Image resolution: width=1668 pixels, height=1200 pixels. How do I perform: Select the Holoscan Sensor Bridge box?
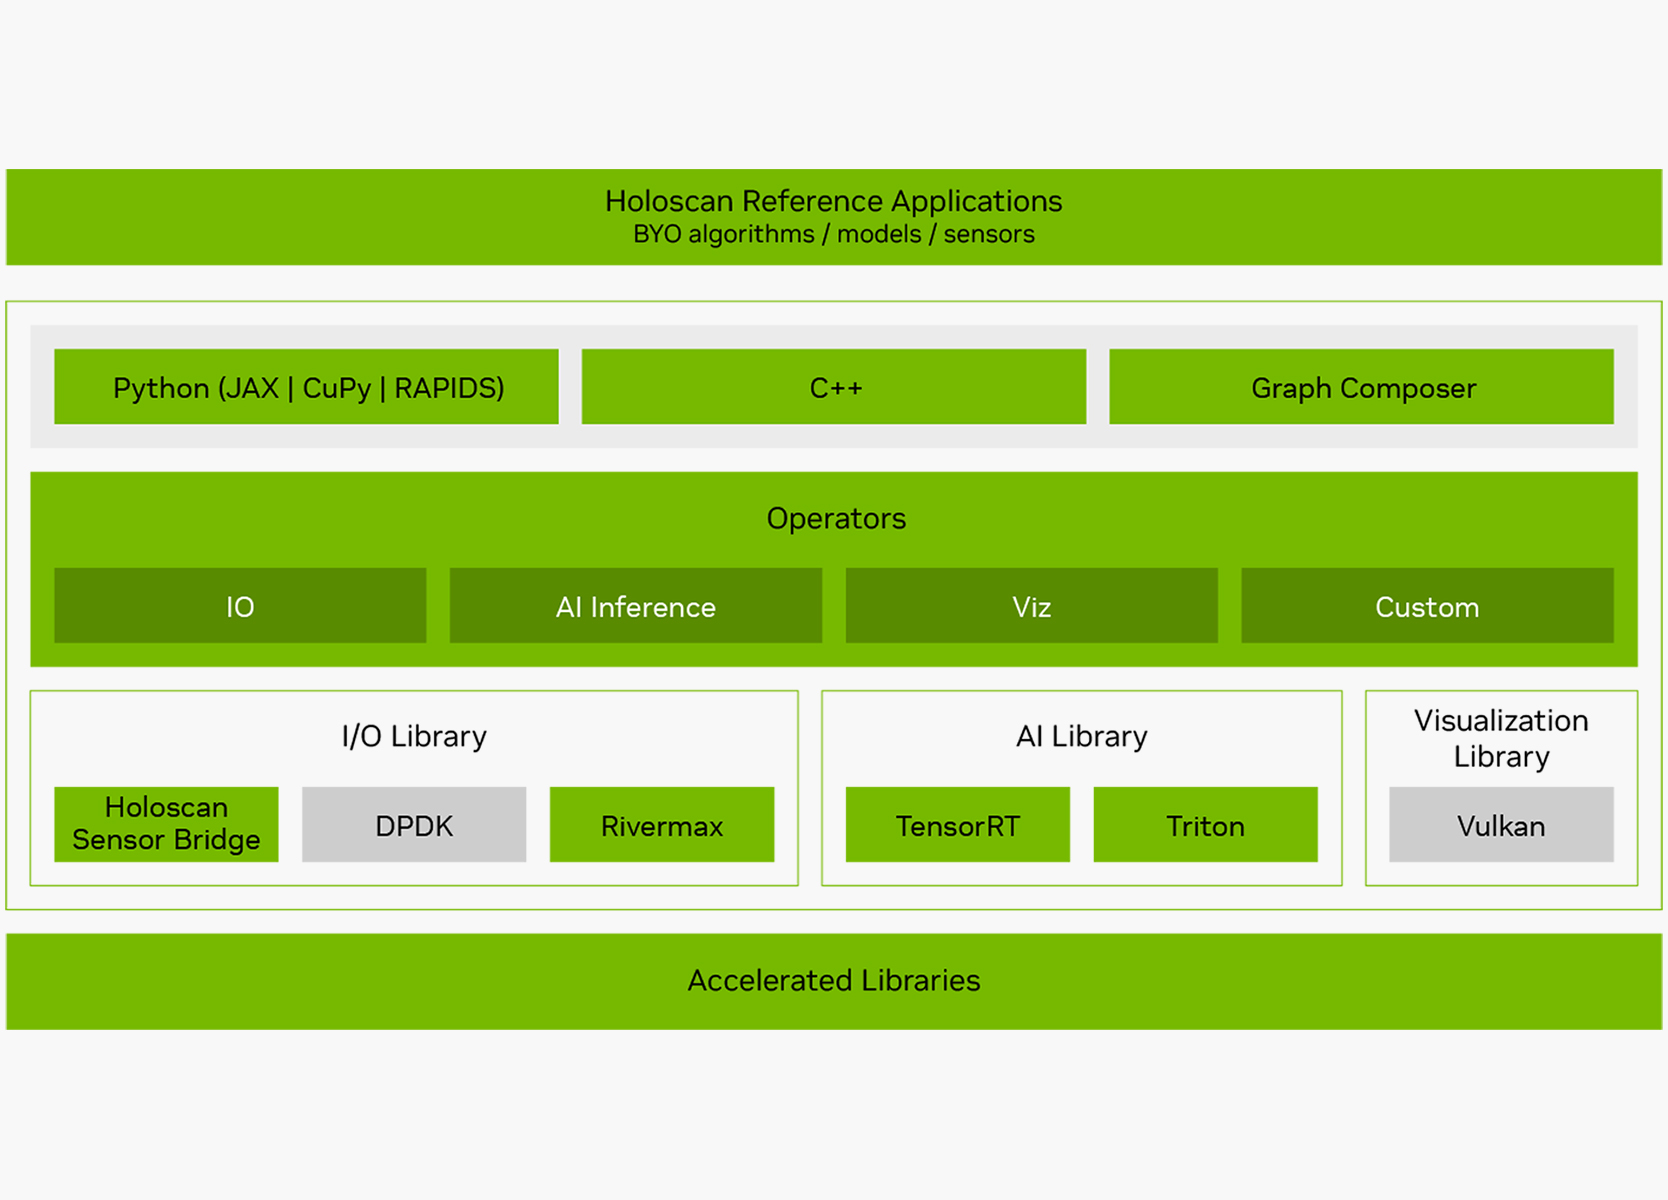pyautogui.click(x=166, y=824)
